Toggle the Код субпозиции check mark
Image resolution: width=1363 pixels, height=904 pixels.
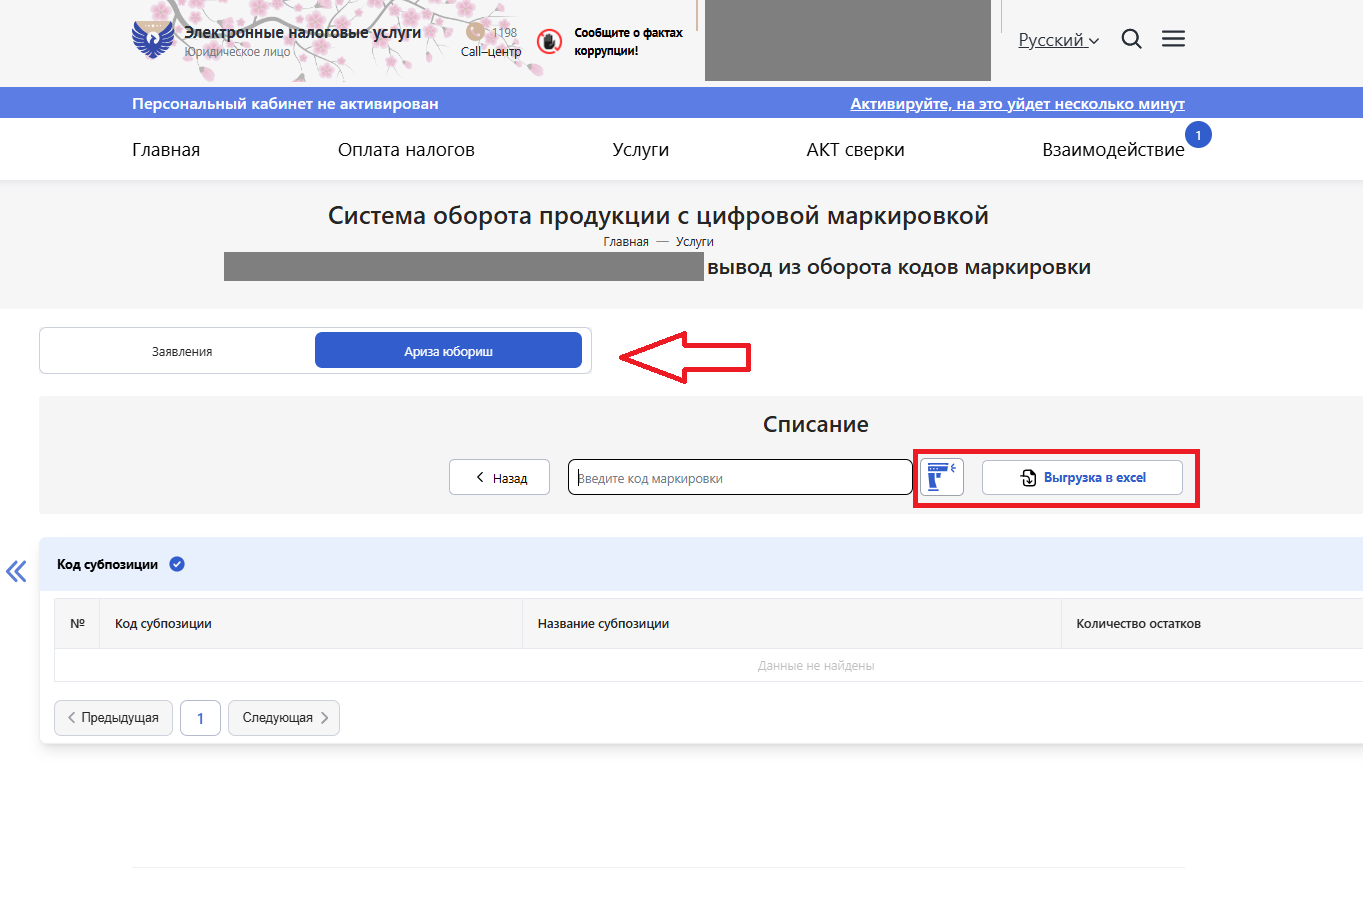(x=177, y=564)
